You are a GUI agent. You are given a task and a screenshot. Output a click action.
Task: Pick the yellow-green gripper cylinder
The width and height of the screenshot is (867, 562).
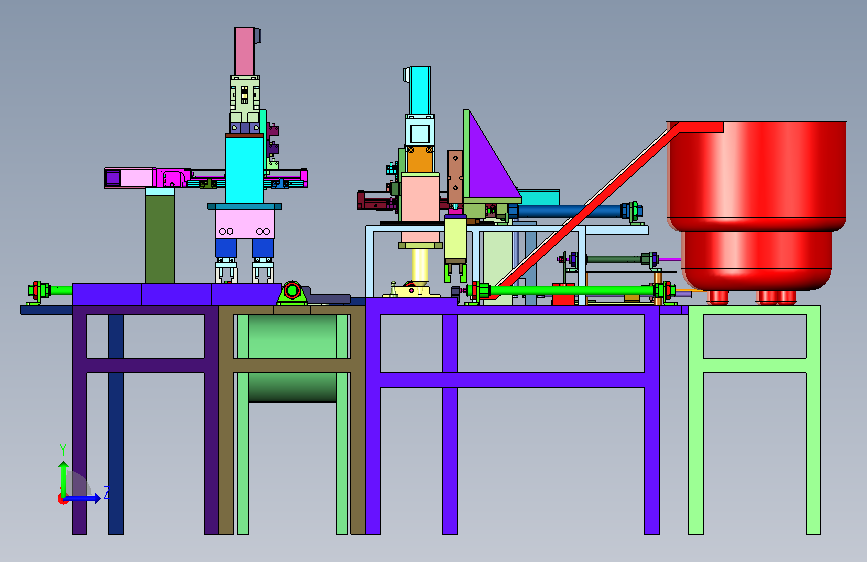tap(455, 240)
